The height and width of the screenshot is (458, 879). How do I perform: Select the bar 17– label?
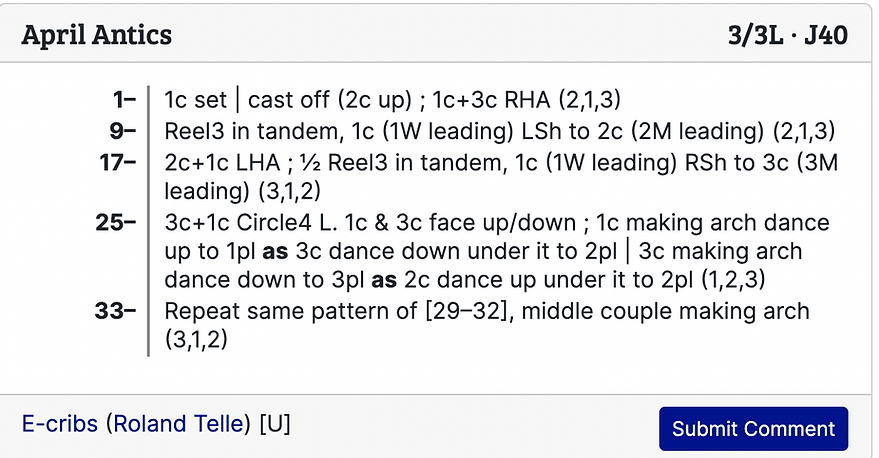pyautogui.click(x=118, y=161)
